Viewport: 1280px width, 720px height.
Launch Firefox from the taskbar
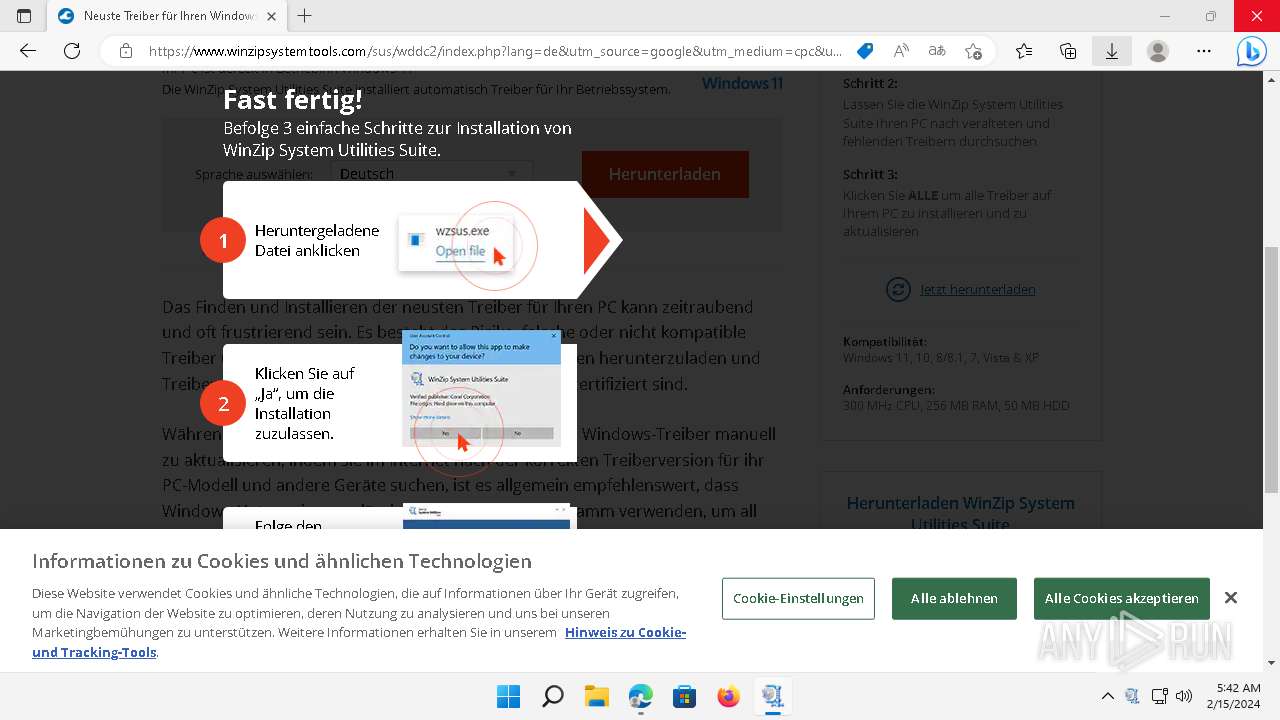pyautogui.click(x=728, y=696)
